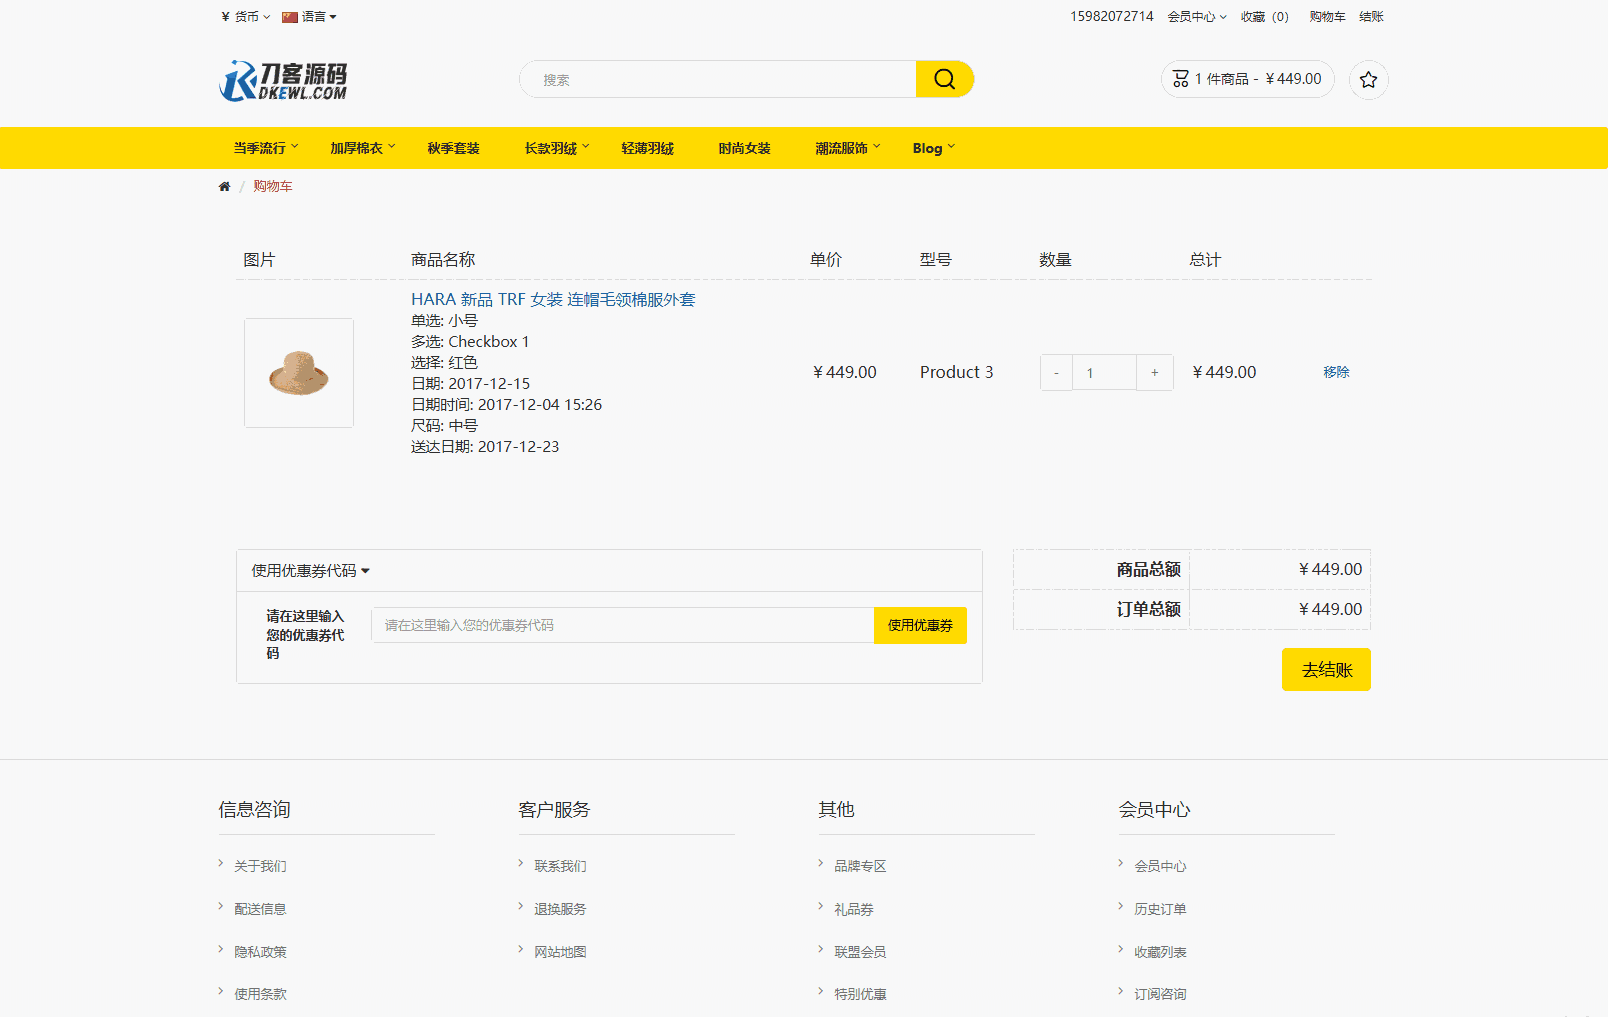The image size is (1608, 1017).
Task: Open the 时尚女装 category
Action: 745,148
